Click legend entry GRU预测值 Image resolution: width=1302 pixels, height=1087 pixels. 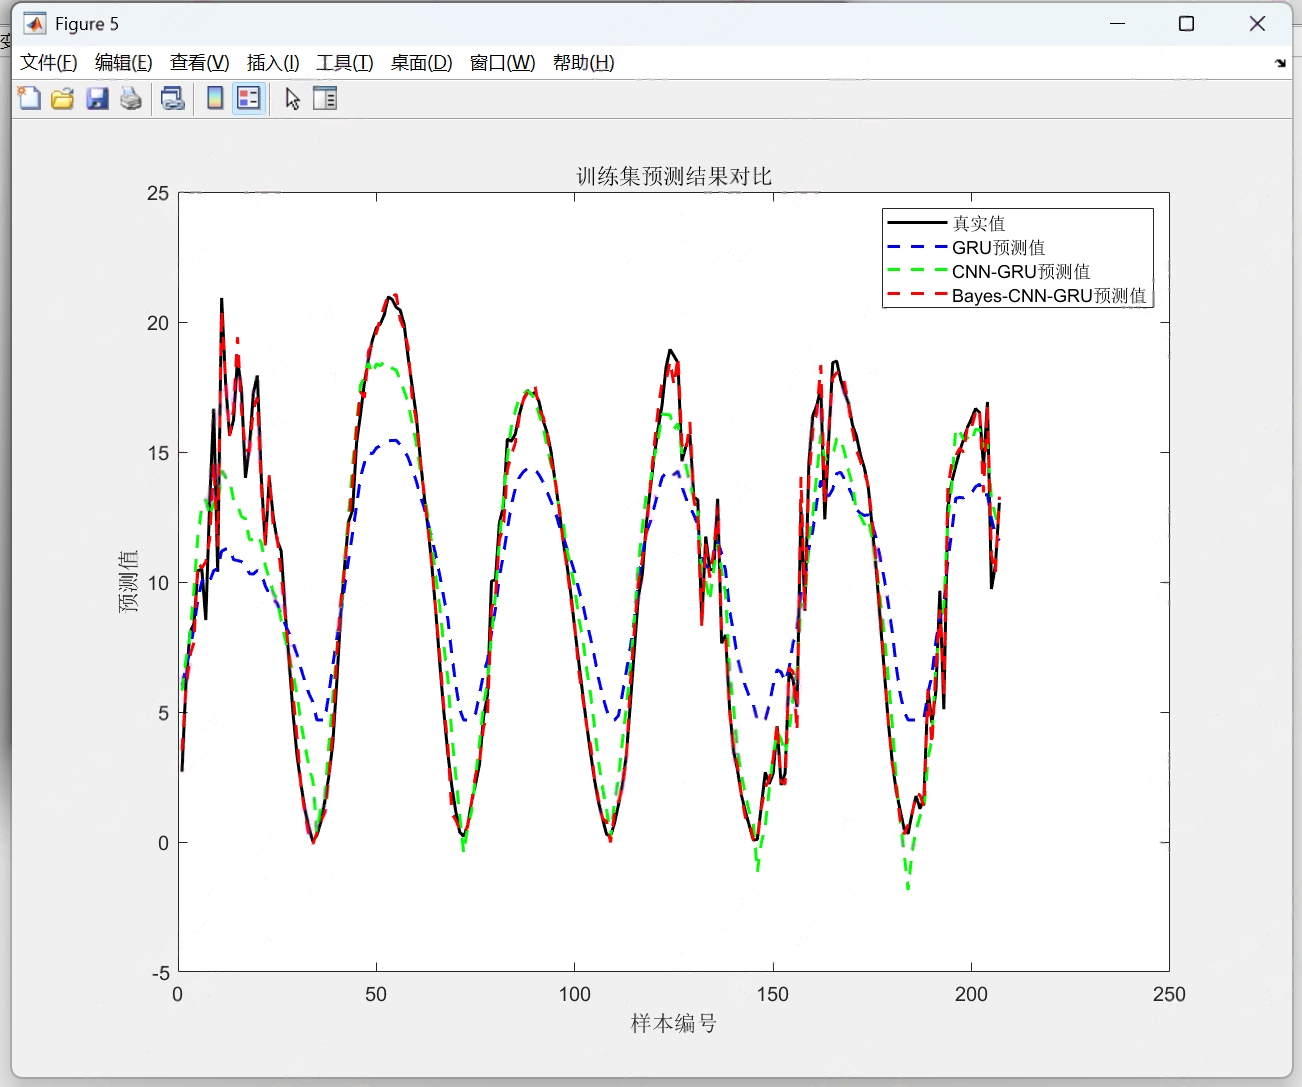(x=999, y=247)
